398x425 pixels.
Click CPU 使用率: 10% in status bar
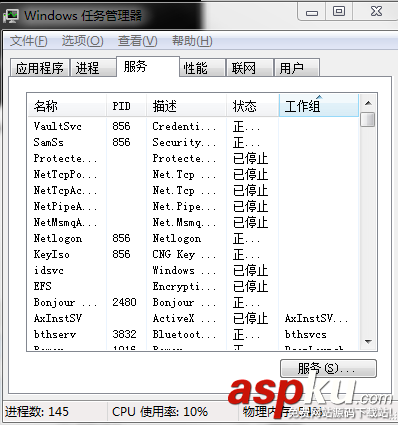coord(160,412)
